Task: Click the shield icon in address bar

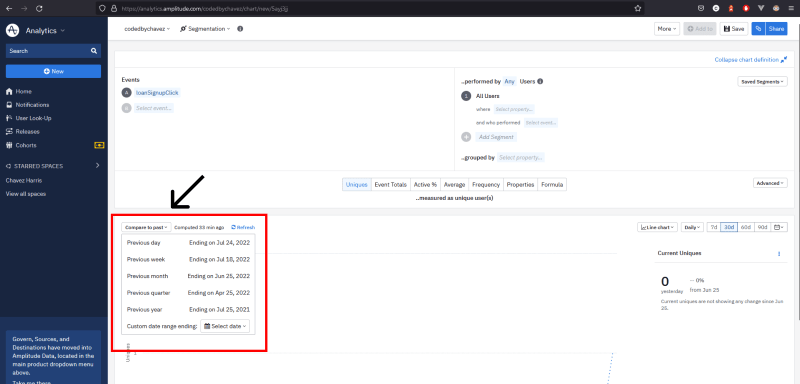Action: [x=102, y=8]
